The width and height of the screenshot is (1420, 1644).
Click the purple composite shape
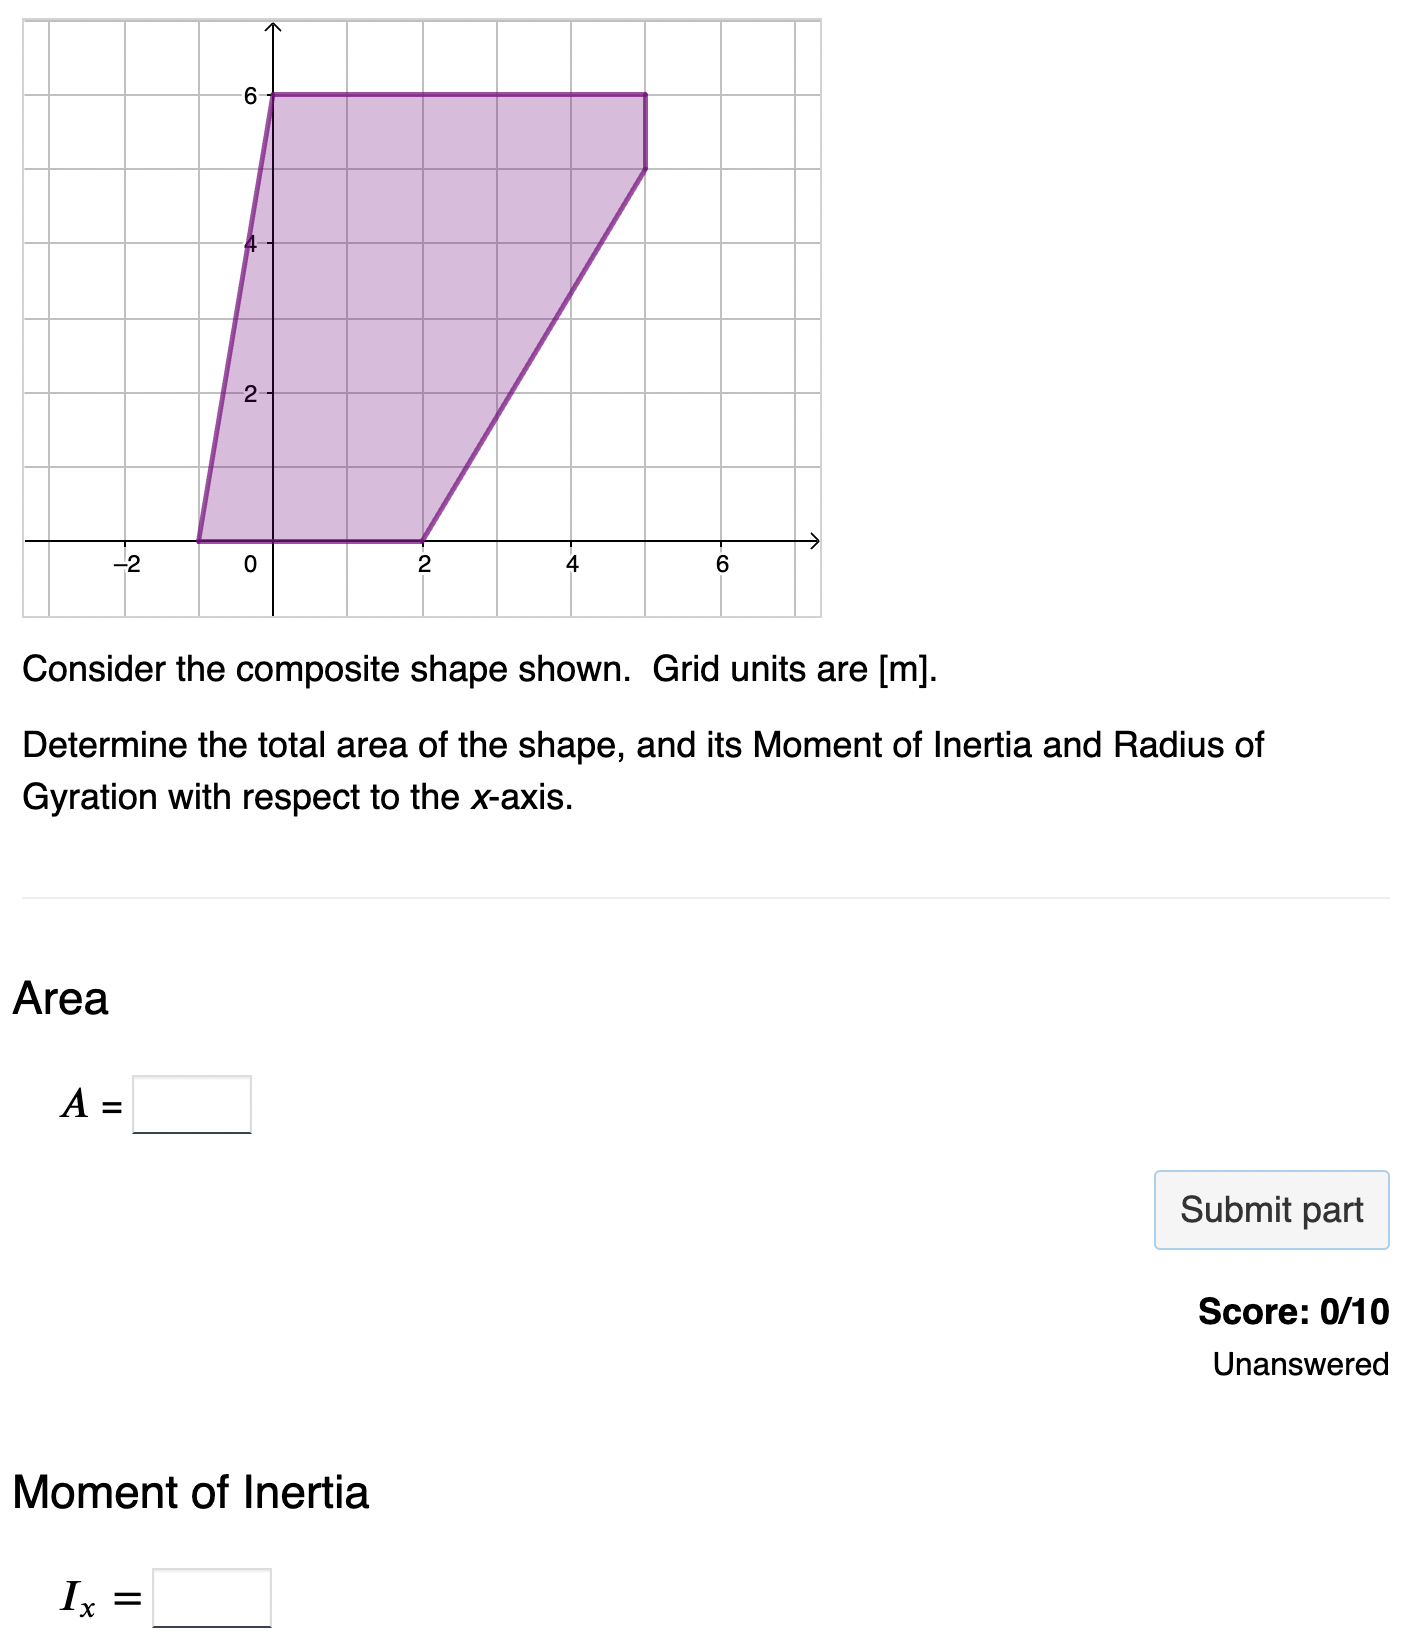point(400,300)
